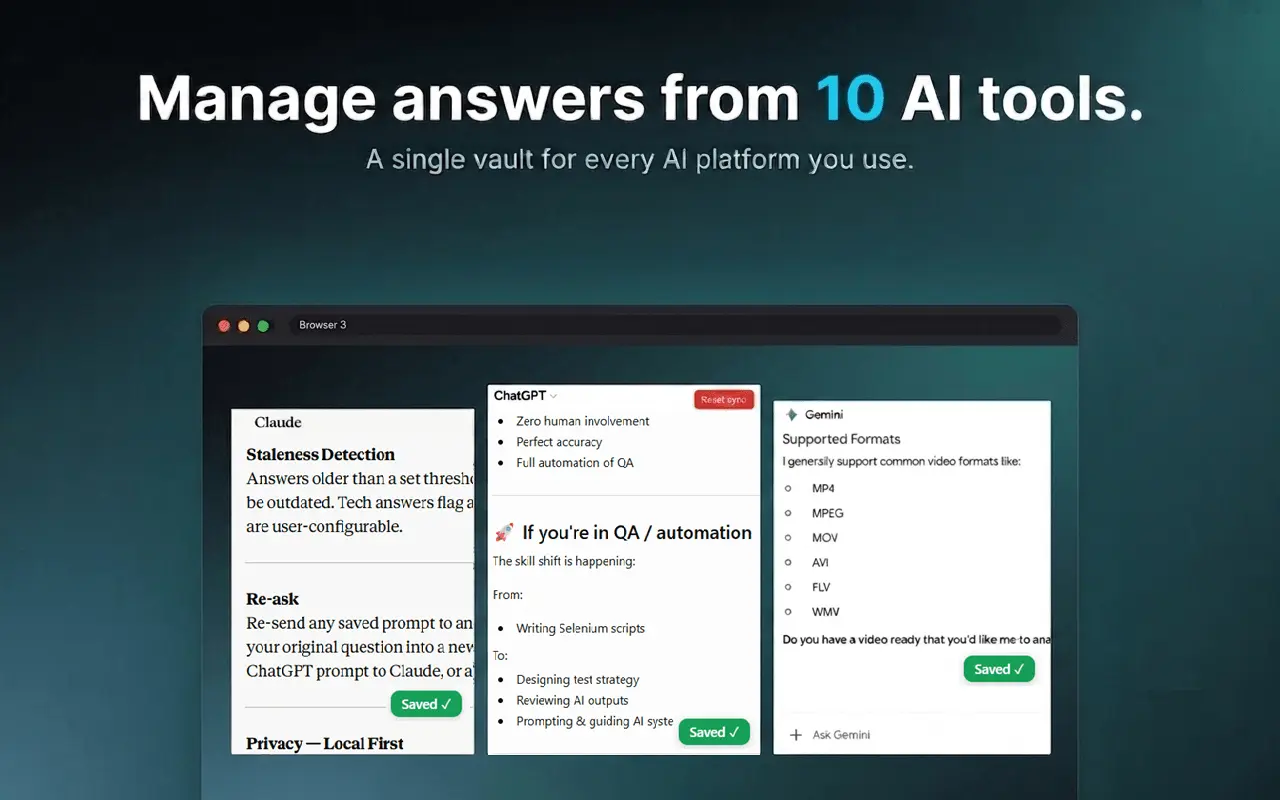Click the Saved button in ChatGPT panel
The image size is (1280, 800).
(x=714, y=732)
